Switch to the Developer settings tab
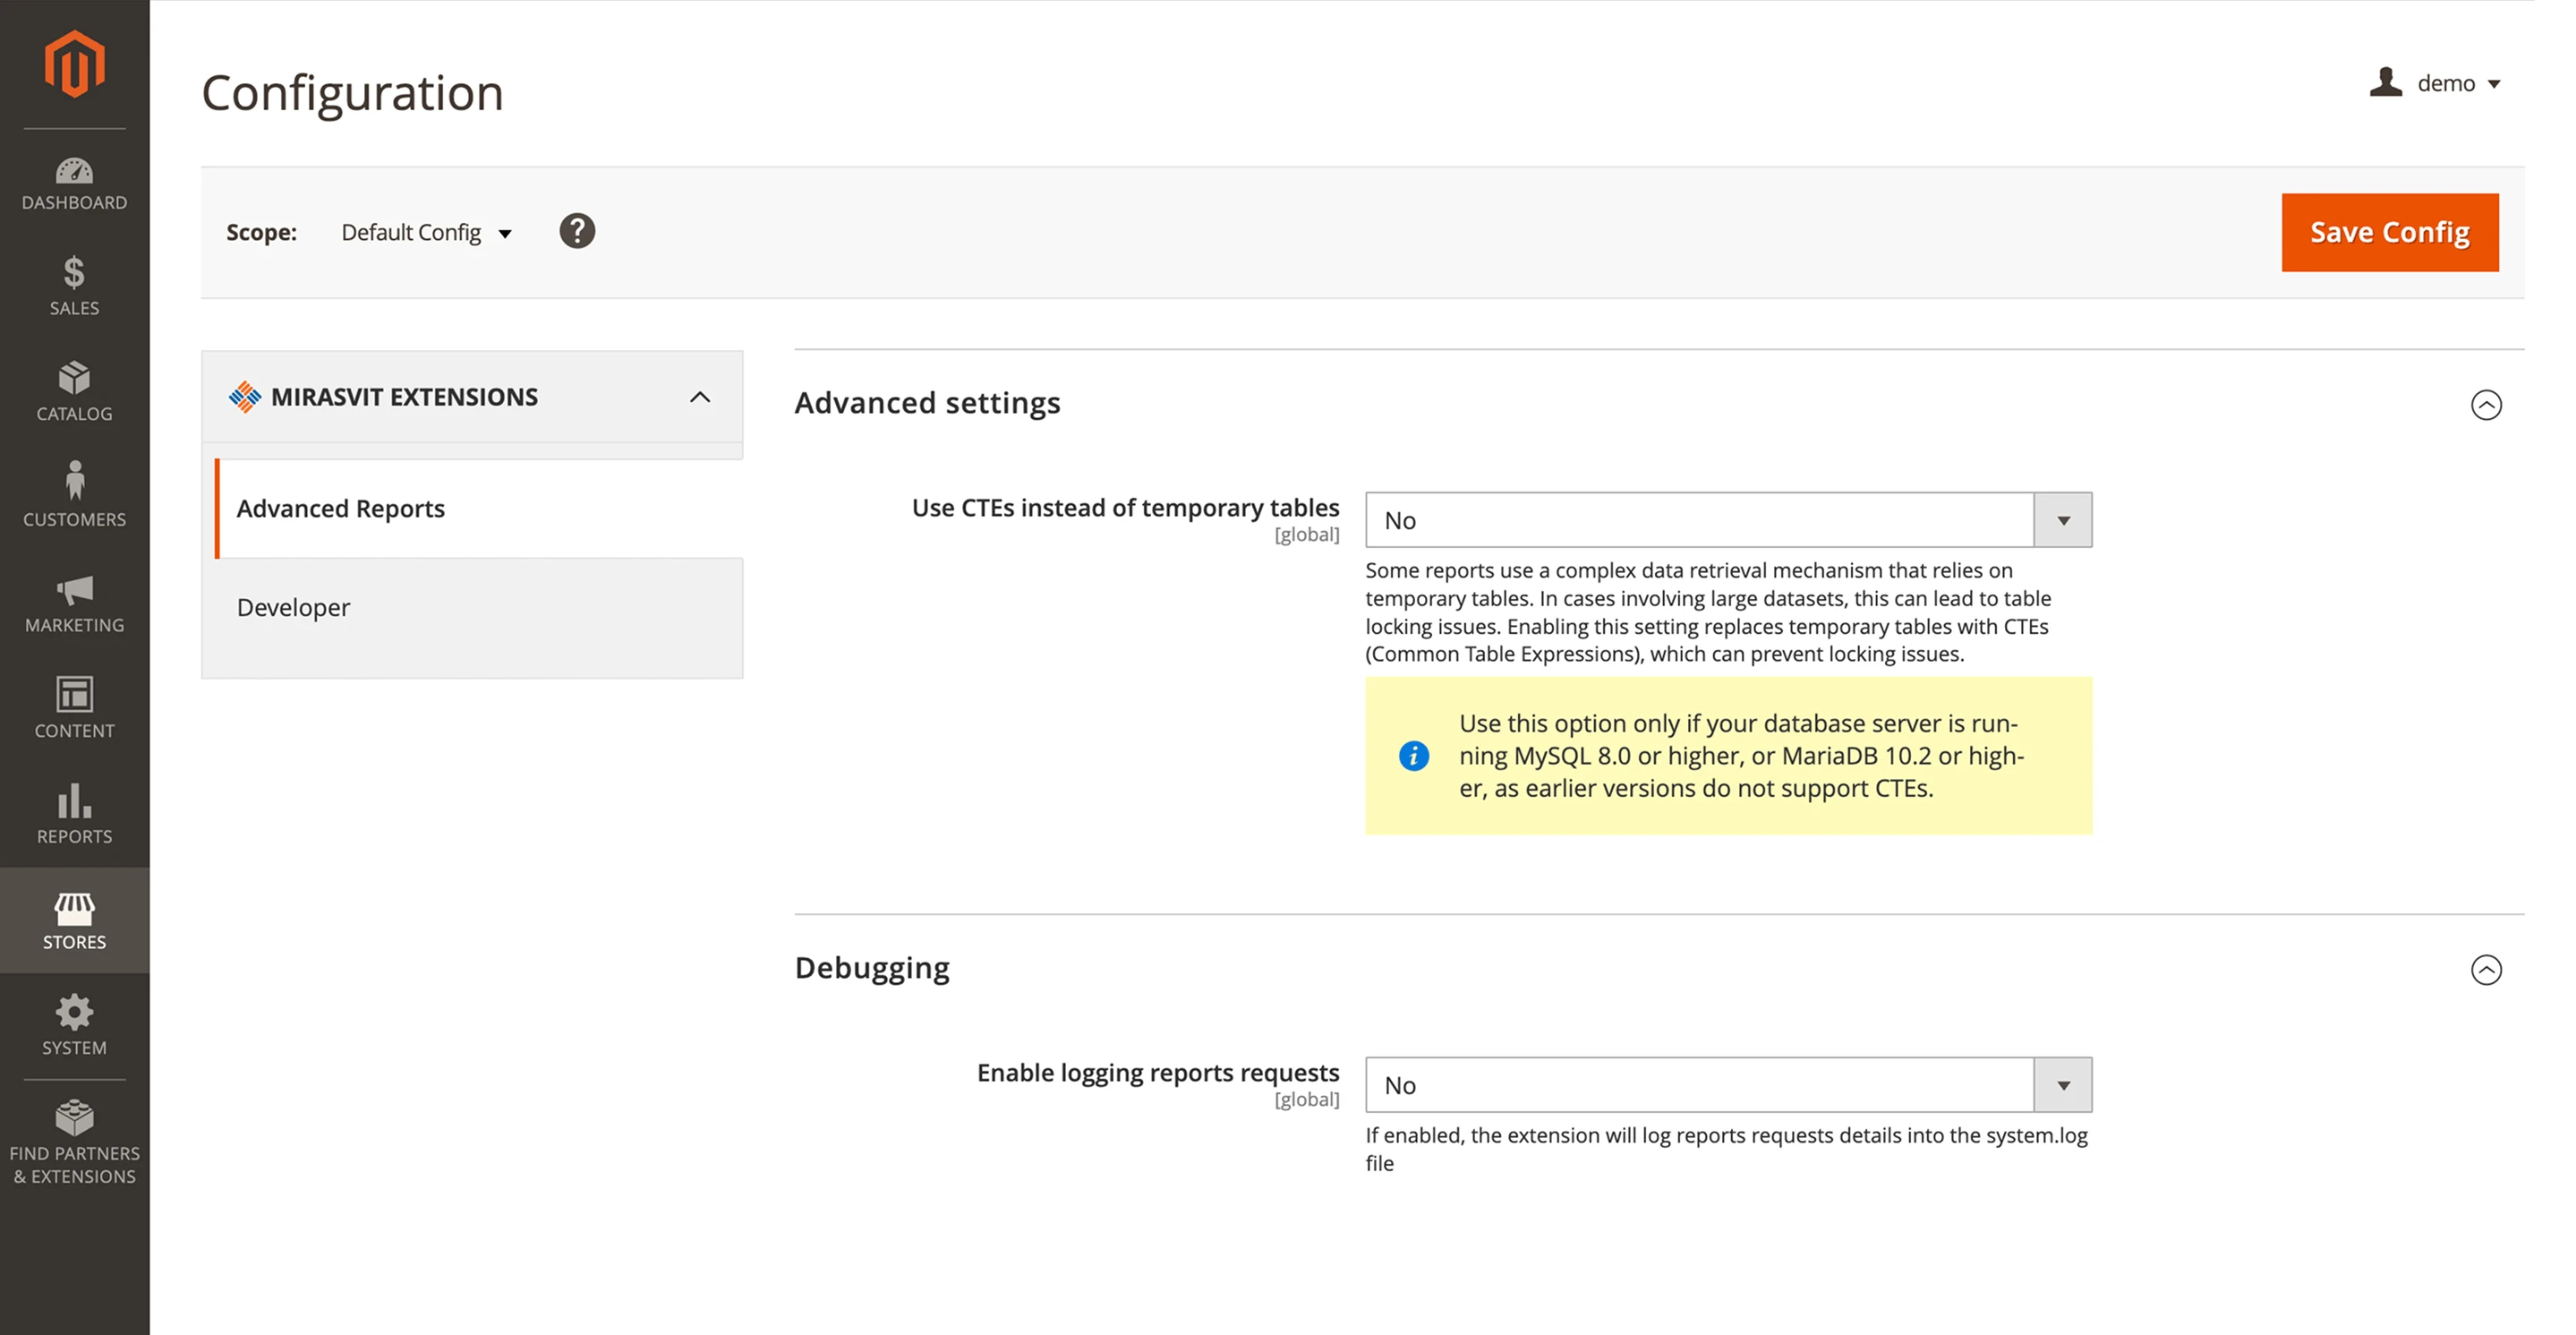 (x=293, y=606)
